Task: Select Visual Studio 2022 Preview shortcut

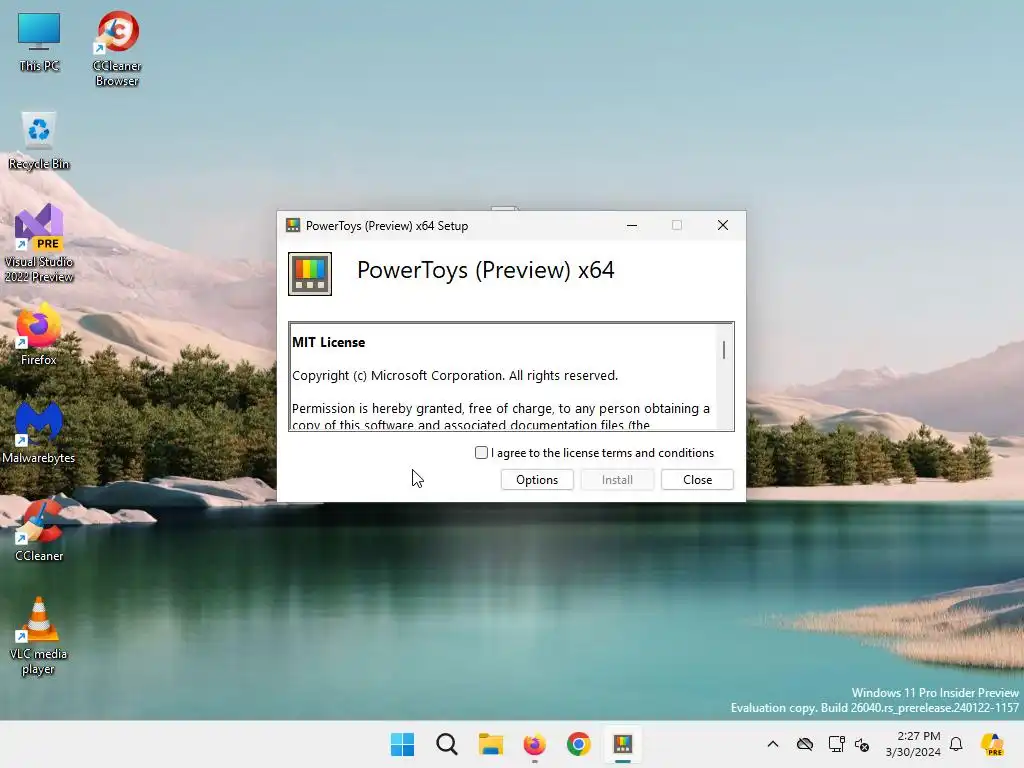Action: [39, 244]
